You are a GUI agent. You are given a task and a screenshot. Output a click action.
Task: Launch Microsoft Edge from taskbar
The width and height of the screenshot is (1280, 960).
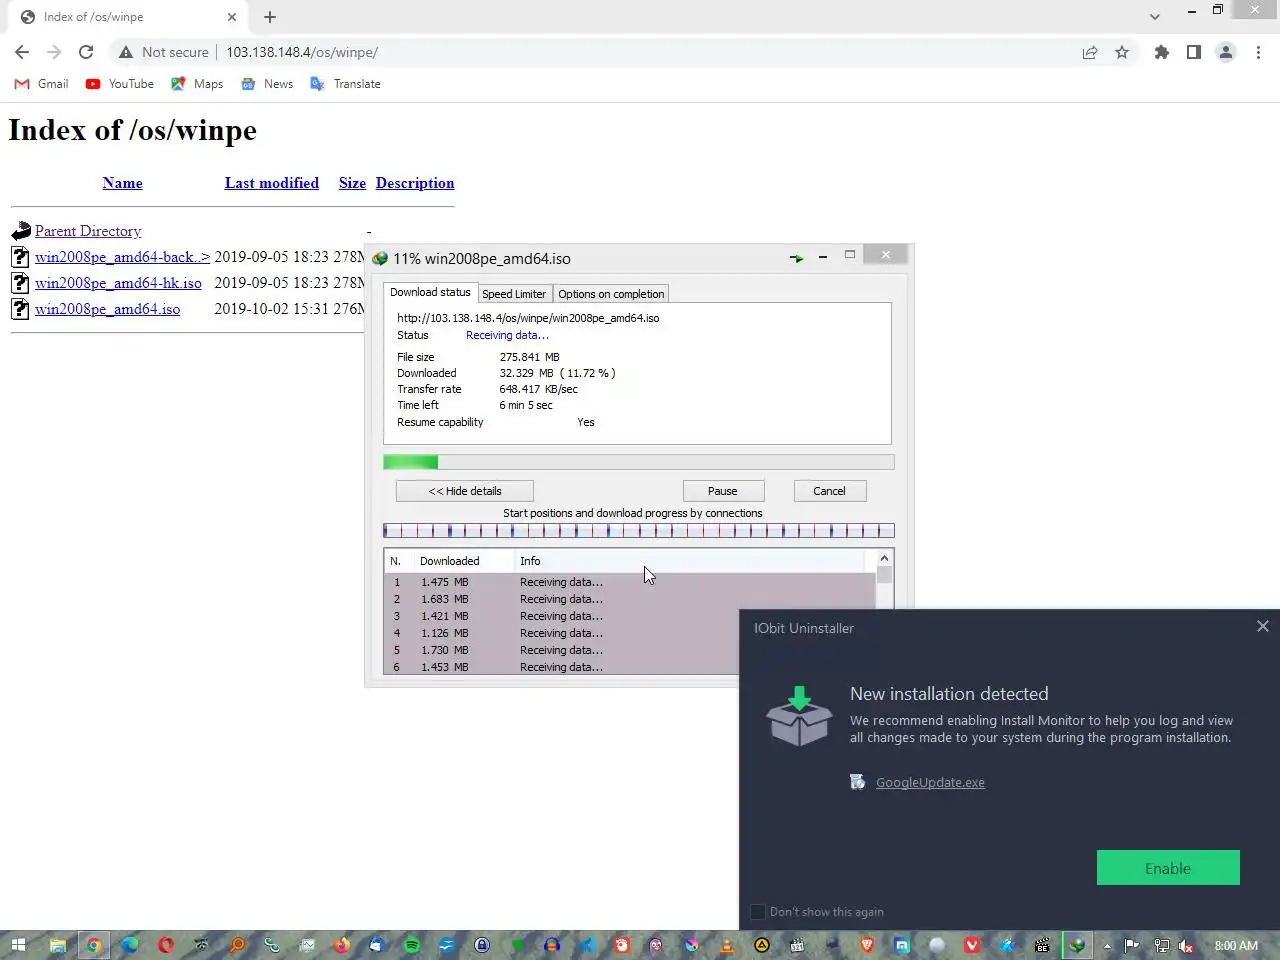tap(130, 945)
